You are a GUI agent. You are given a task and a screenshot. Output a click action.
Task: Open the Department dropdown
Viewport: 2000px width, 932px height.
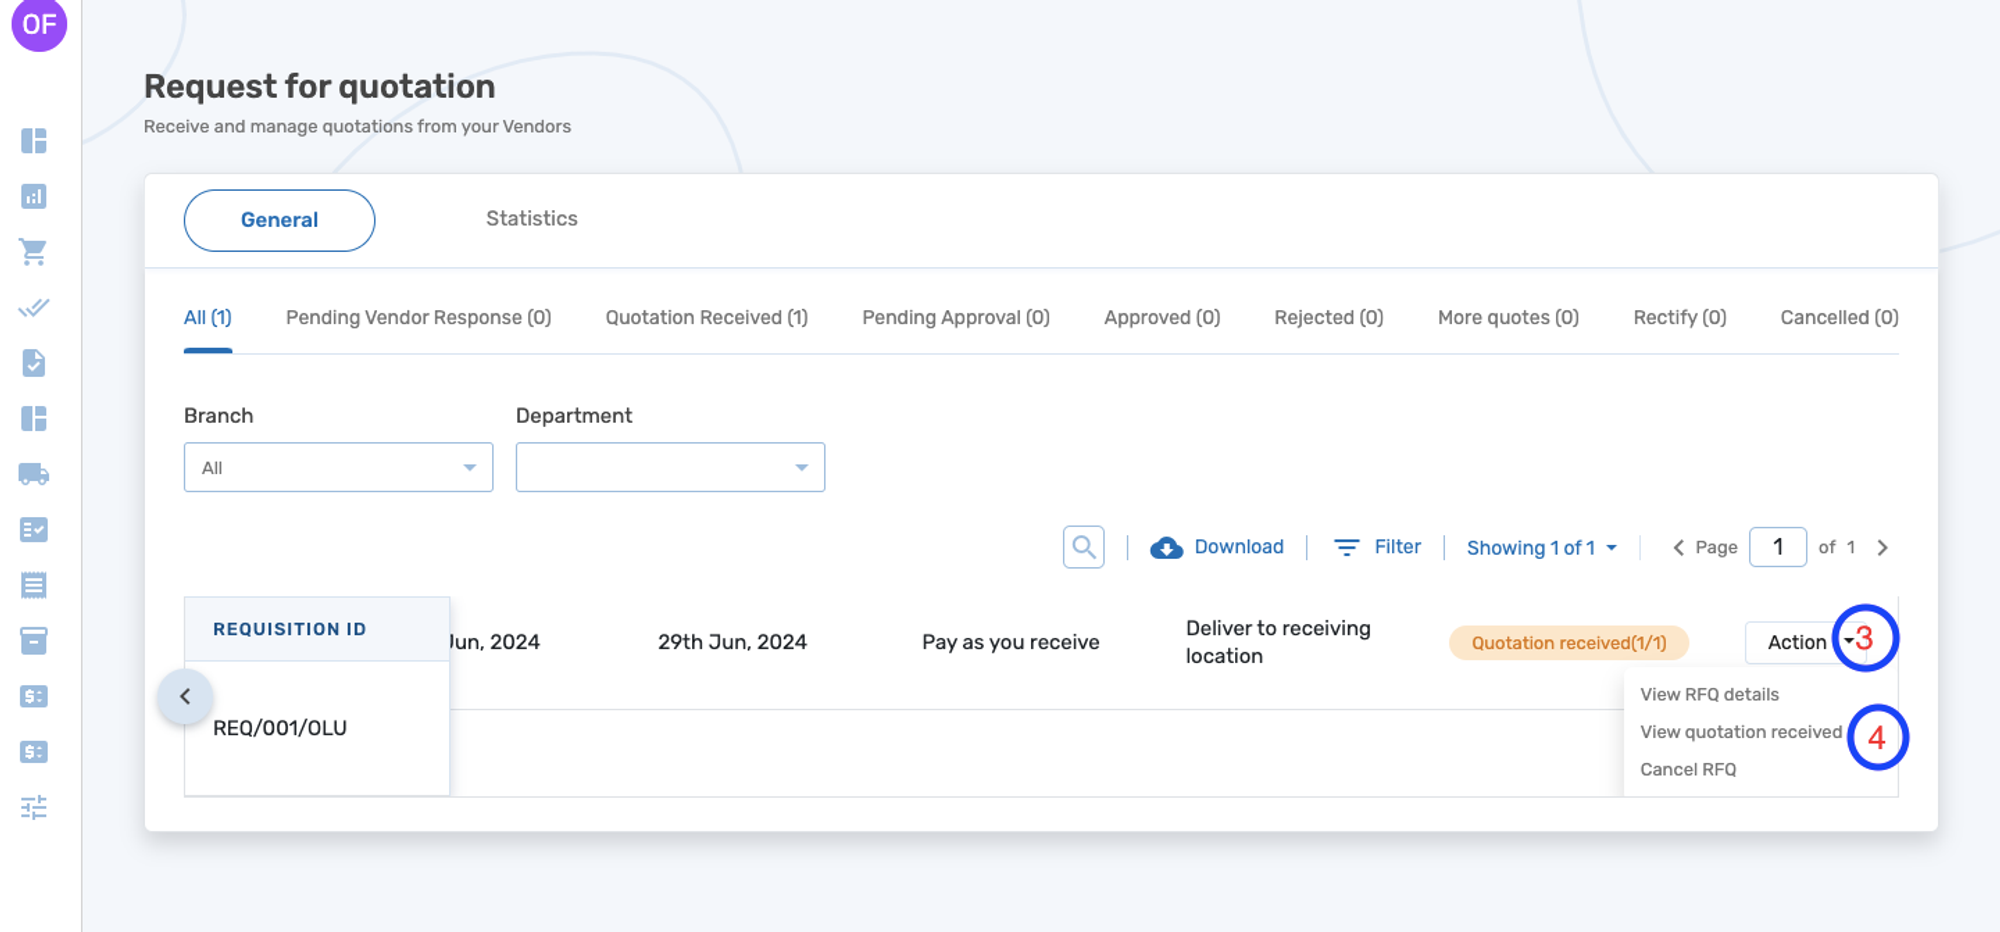click(670, 467)
